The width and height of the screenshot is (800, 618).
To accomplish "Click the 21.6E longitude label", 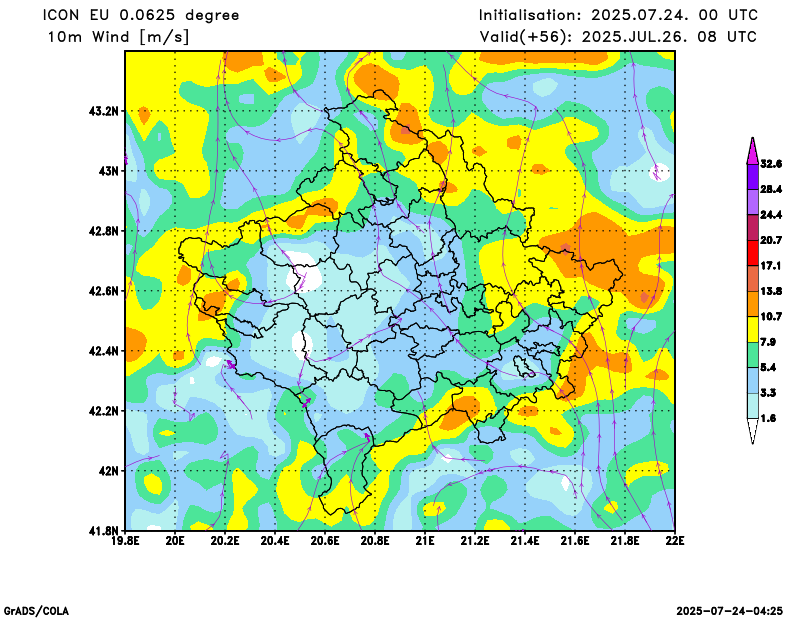I will 575,540.
